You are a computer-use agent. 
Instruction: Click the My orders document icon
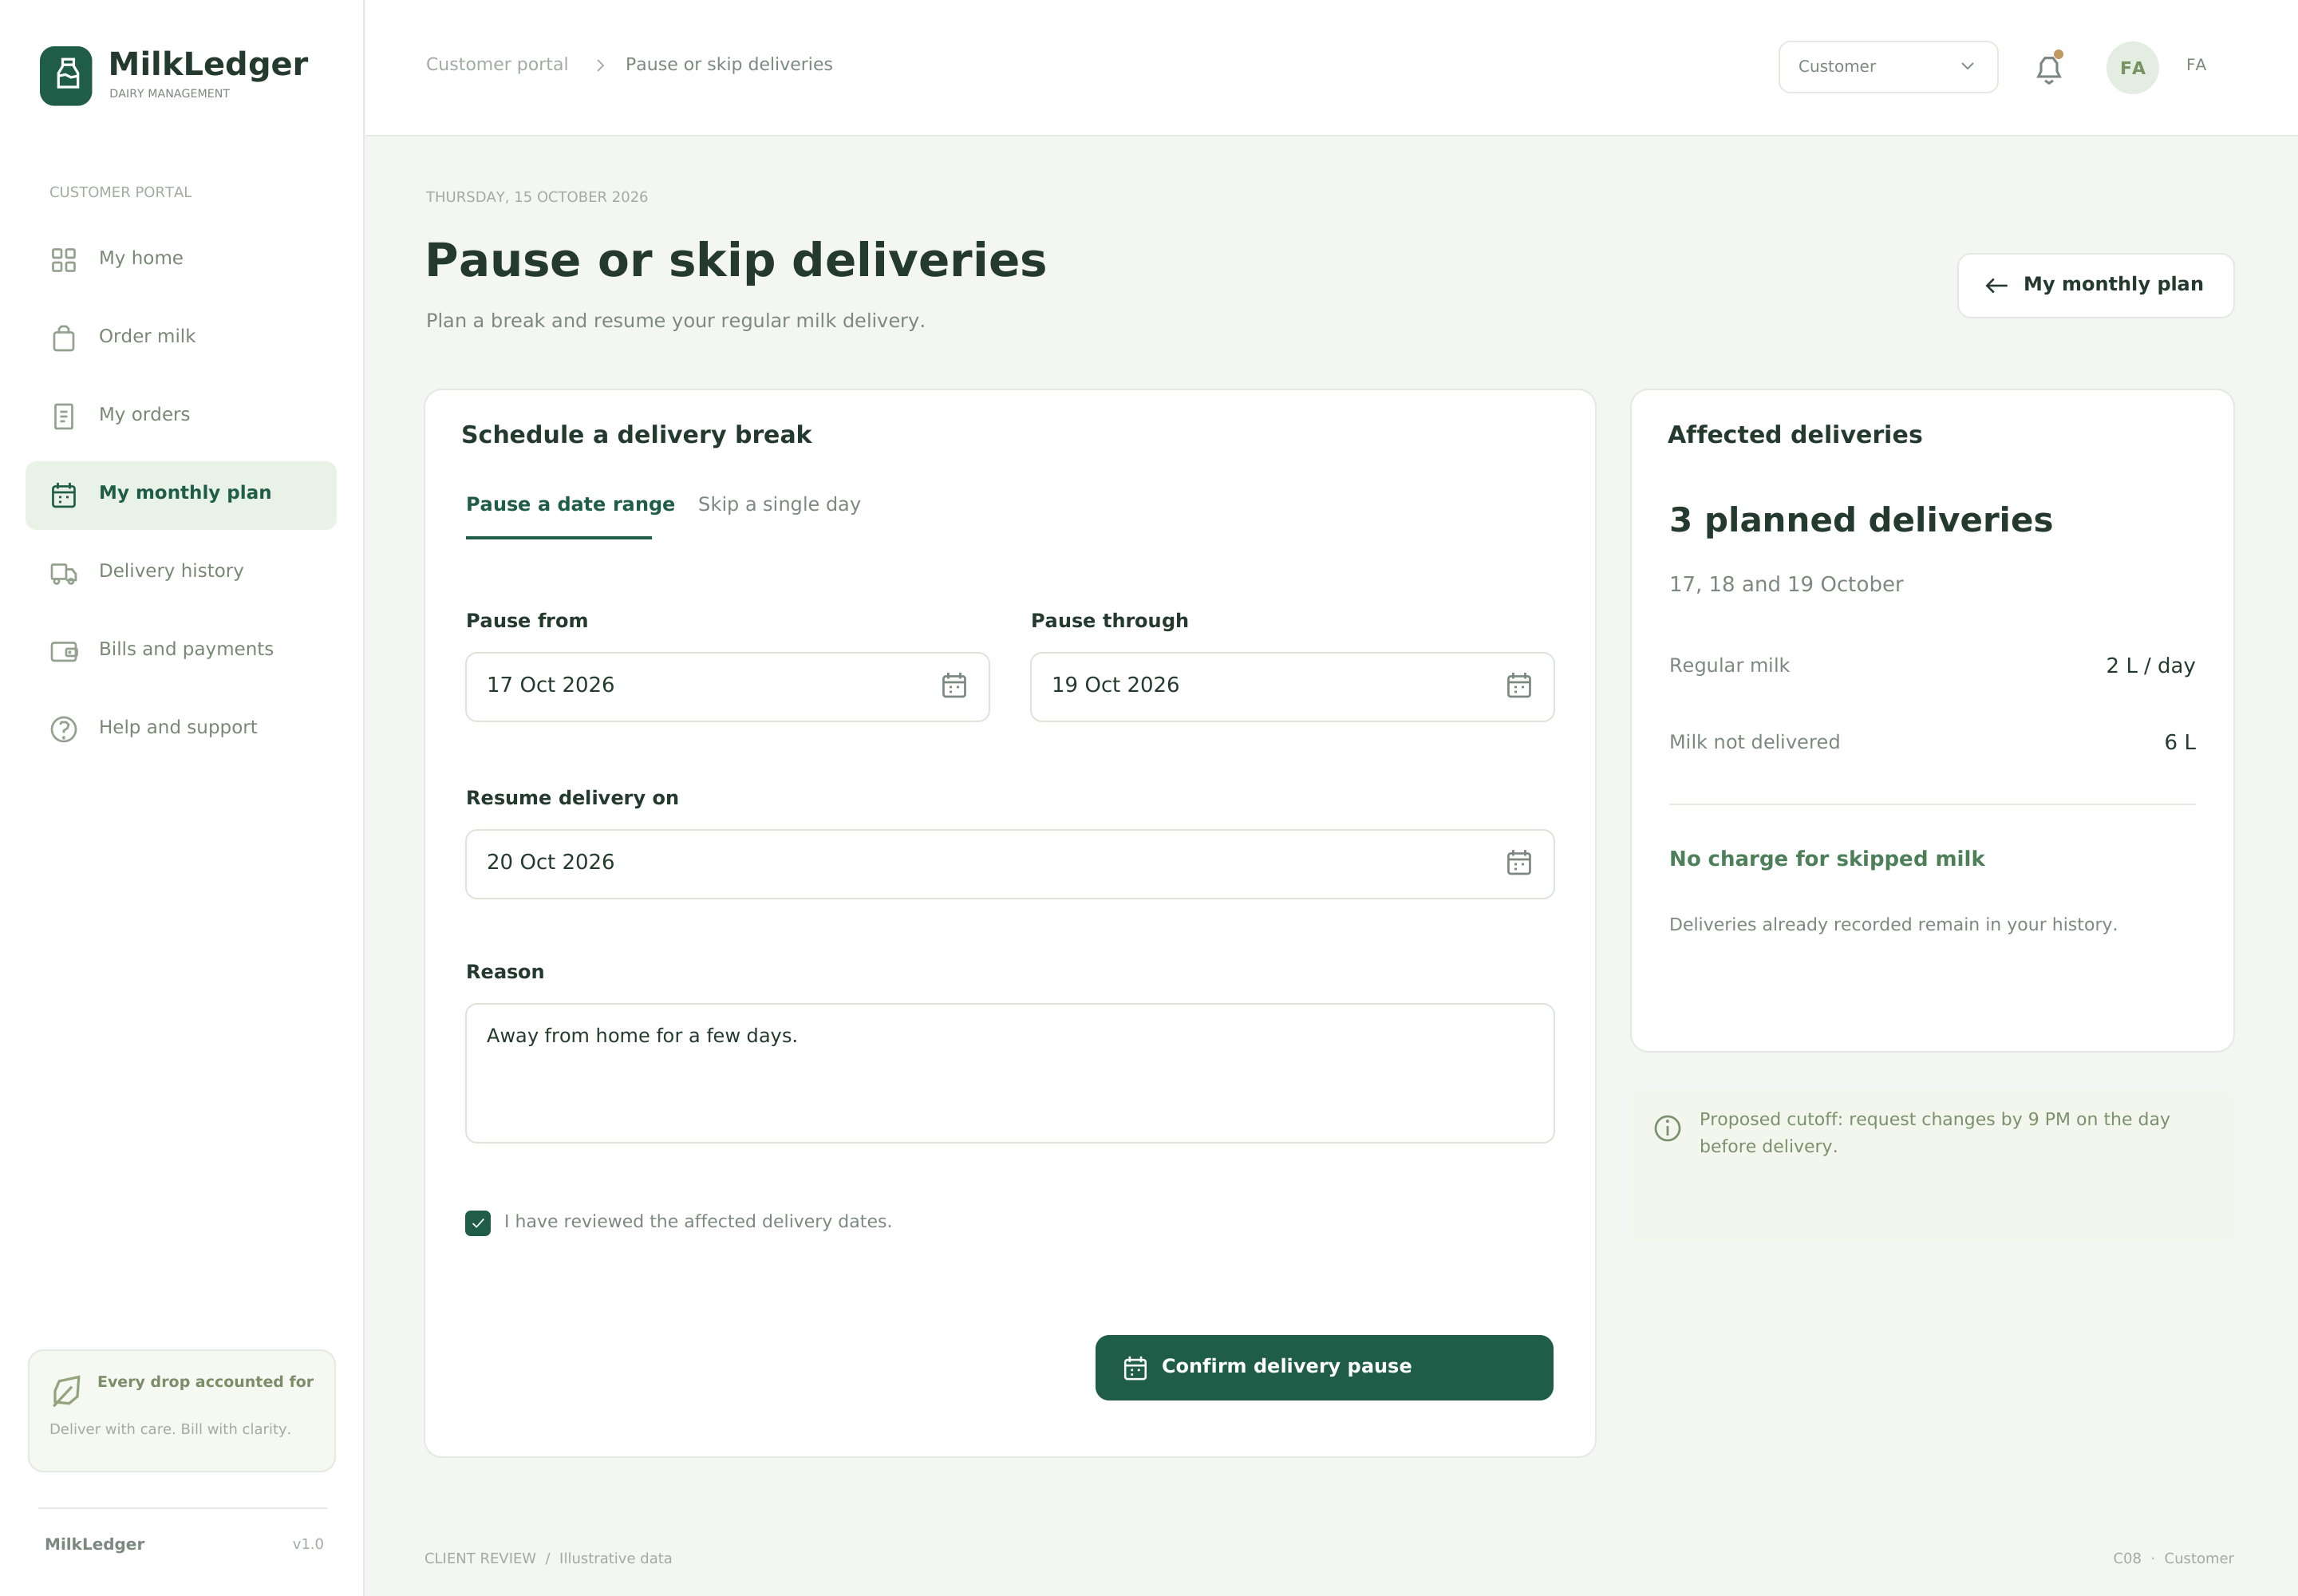pyautogui.click(x=64, y=416)
